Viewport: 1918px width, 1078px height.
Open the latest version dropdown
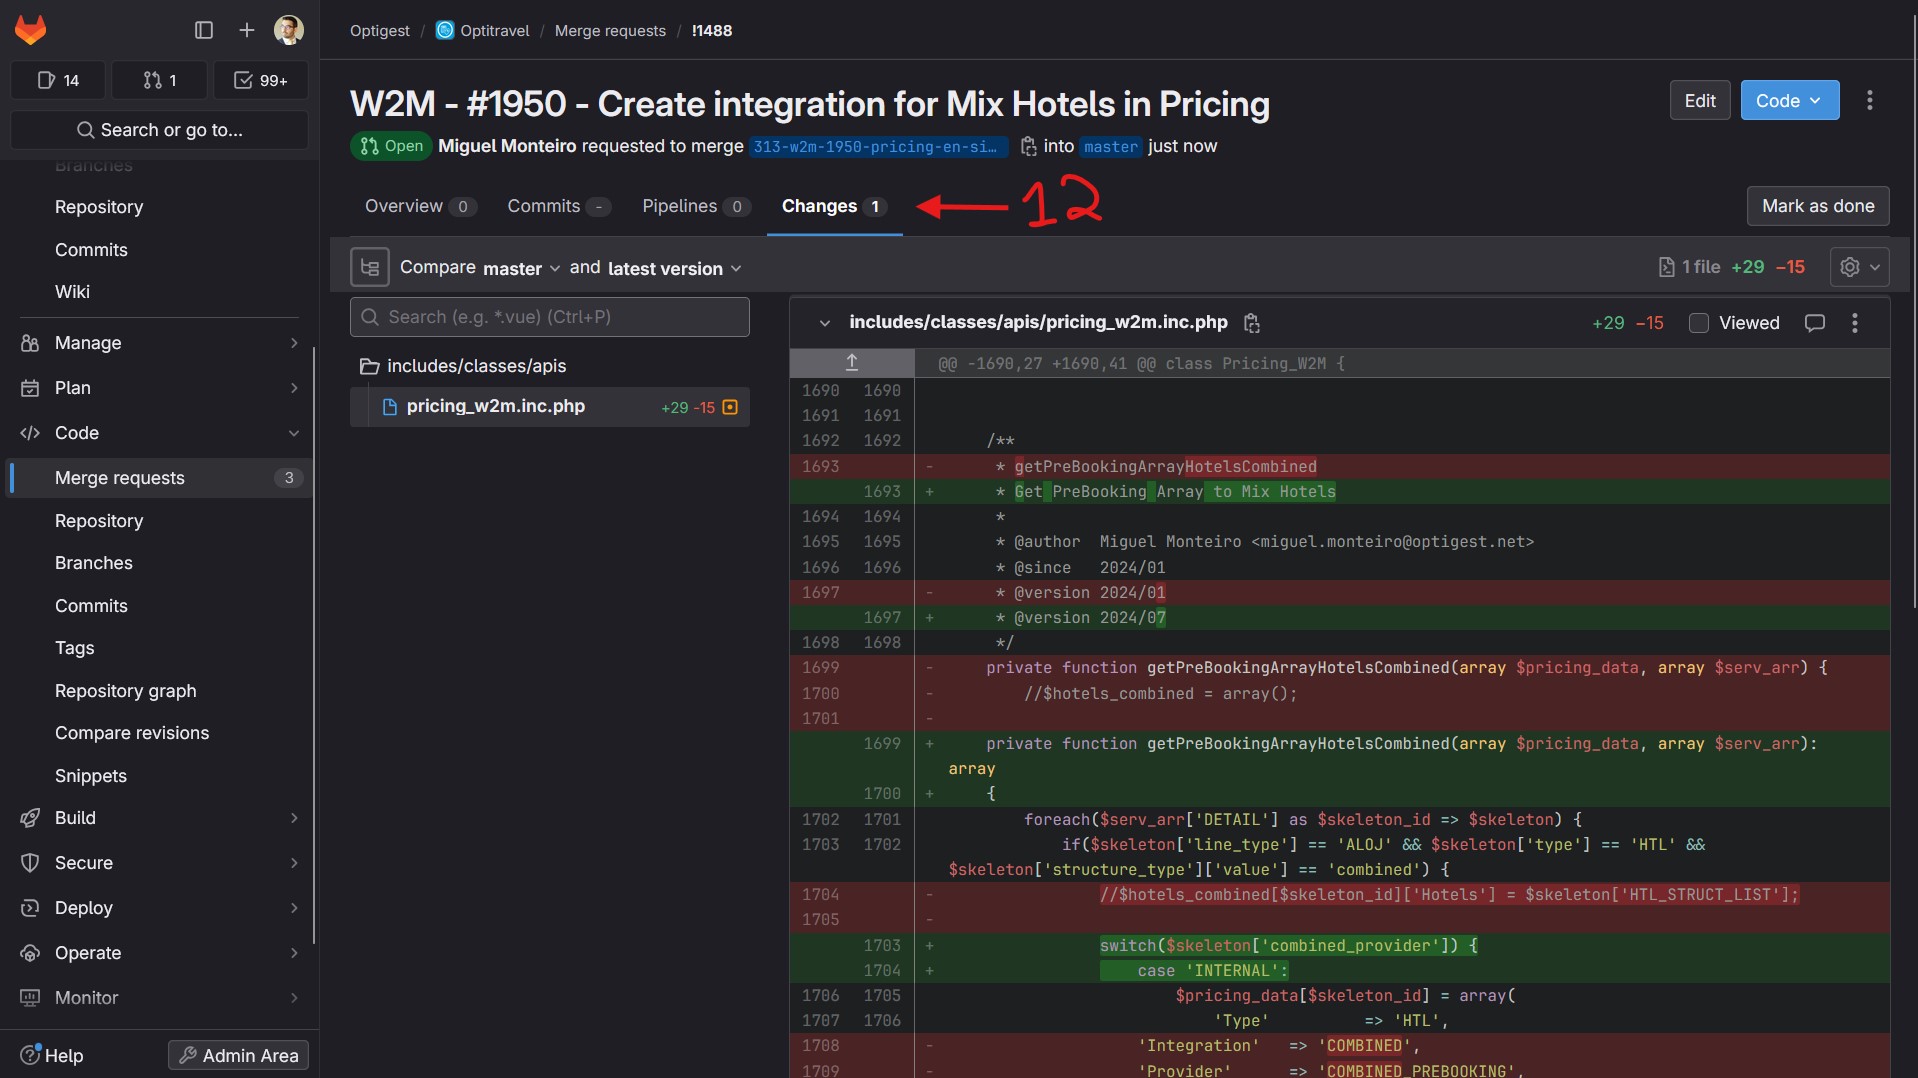point(674,268)
